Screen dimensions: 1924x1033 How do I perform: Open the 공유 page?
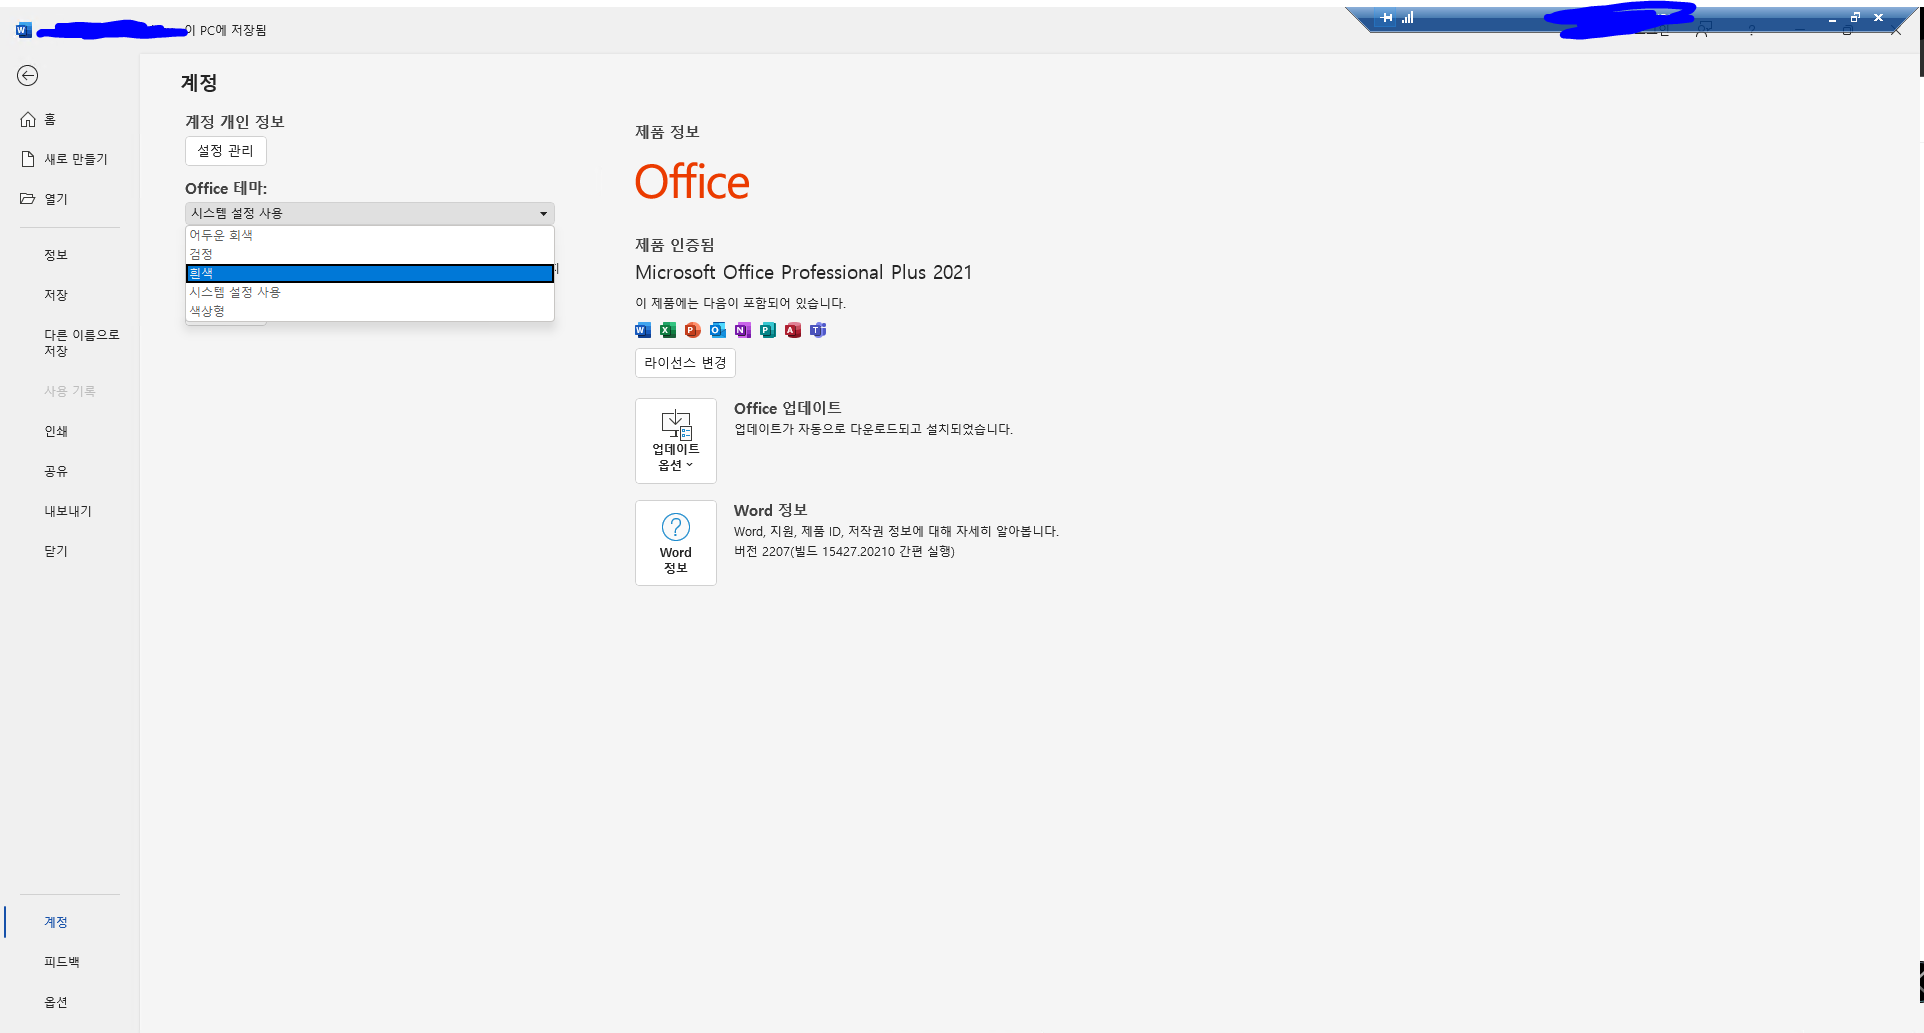[x=56, y=471]
